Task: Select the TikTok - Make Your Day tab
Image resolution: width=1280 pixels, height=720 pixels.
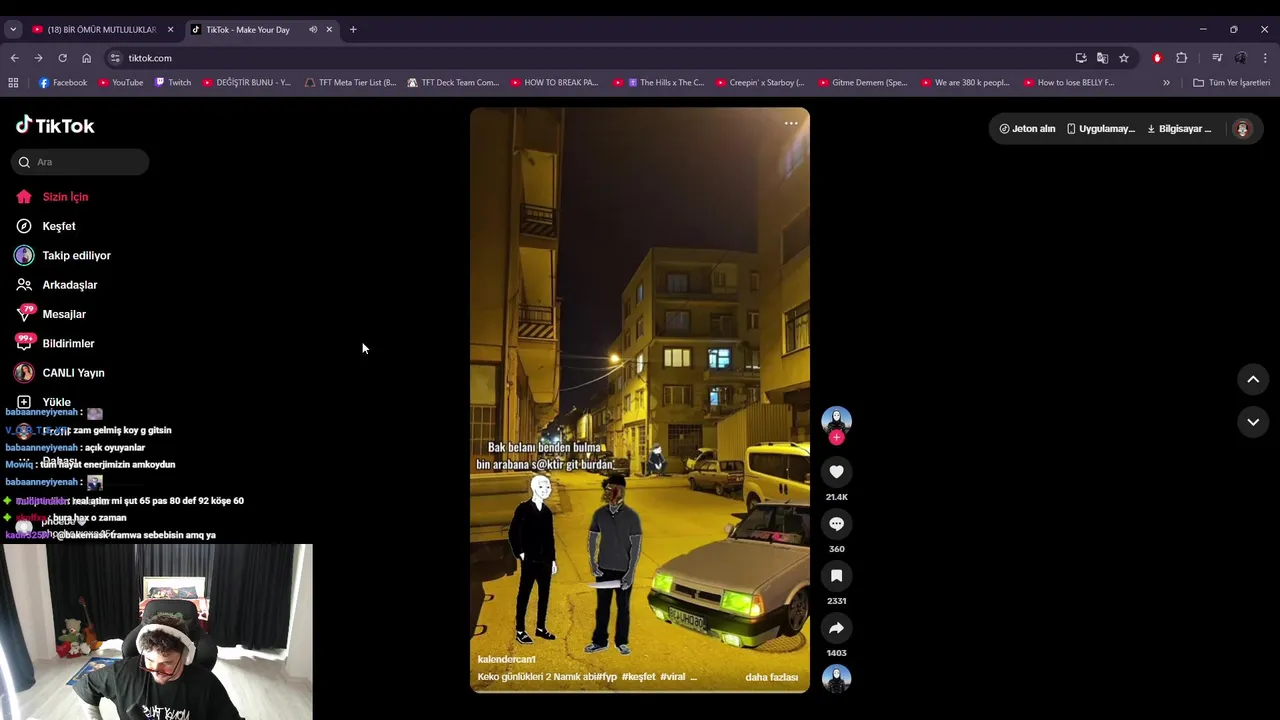Action: tap(248, 30)
